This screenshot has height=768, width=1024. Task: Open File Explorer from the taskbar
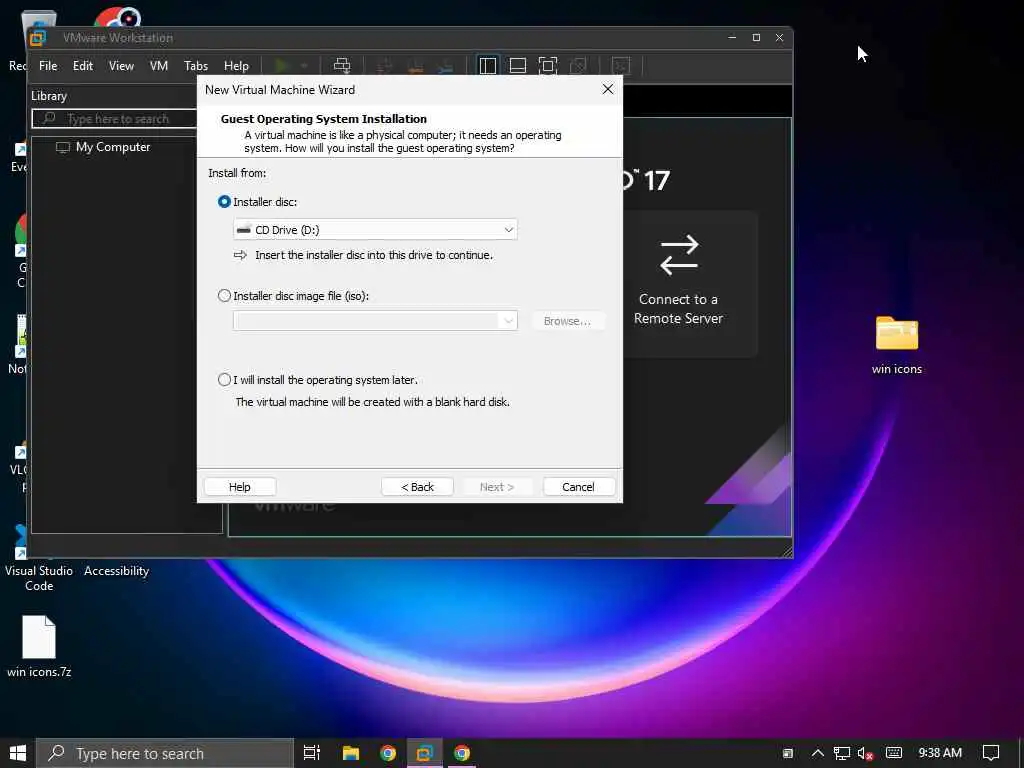[351, 753]
